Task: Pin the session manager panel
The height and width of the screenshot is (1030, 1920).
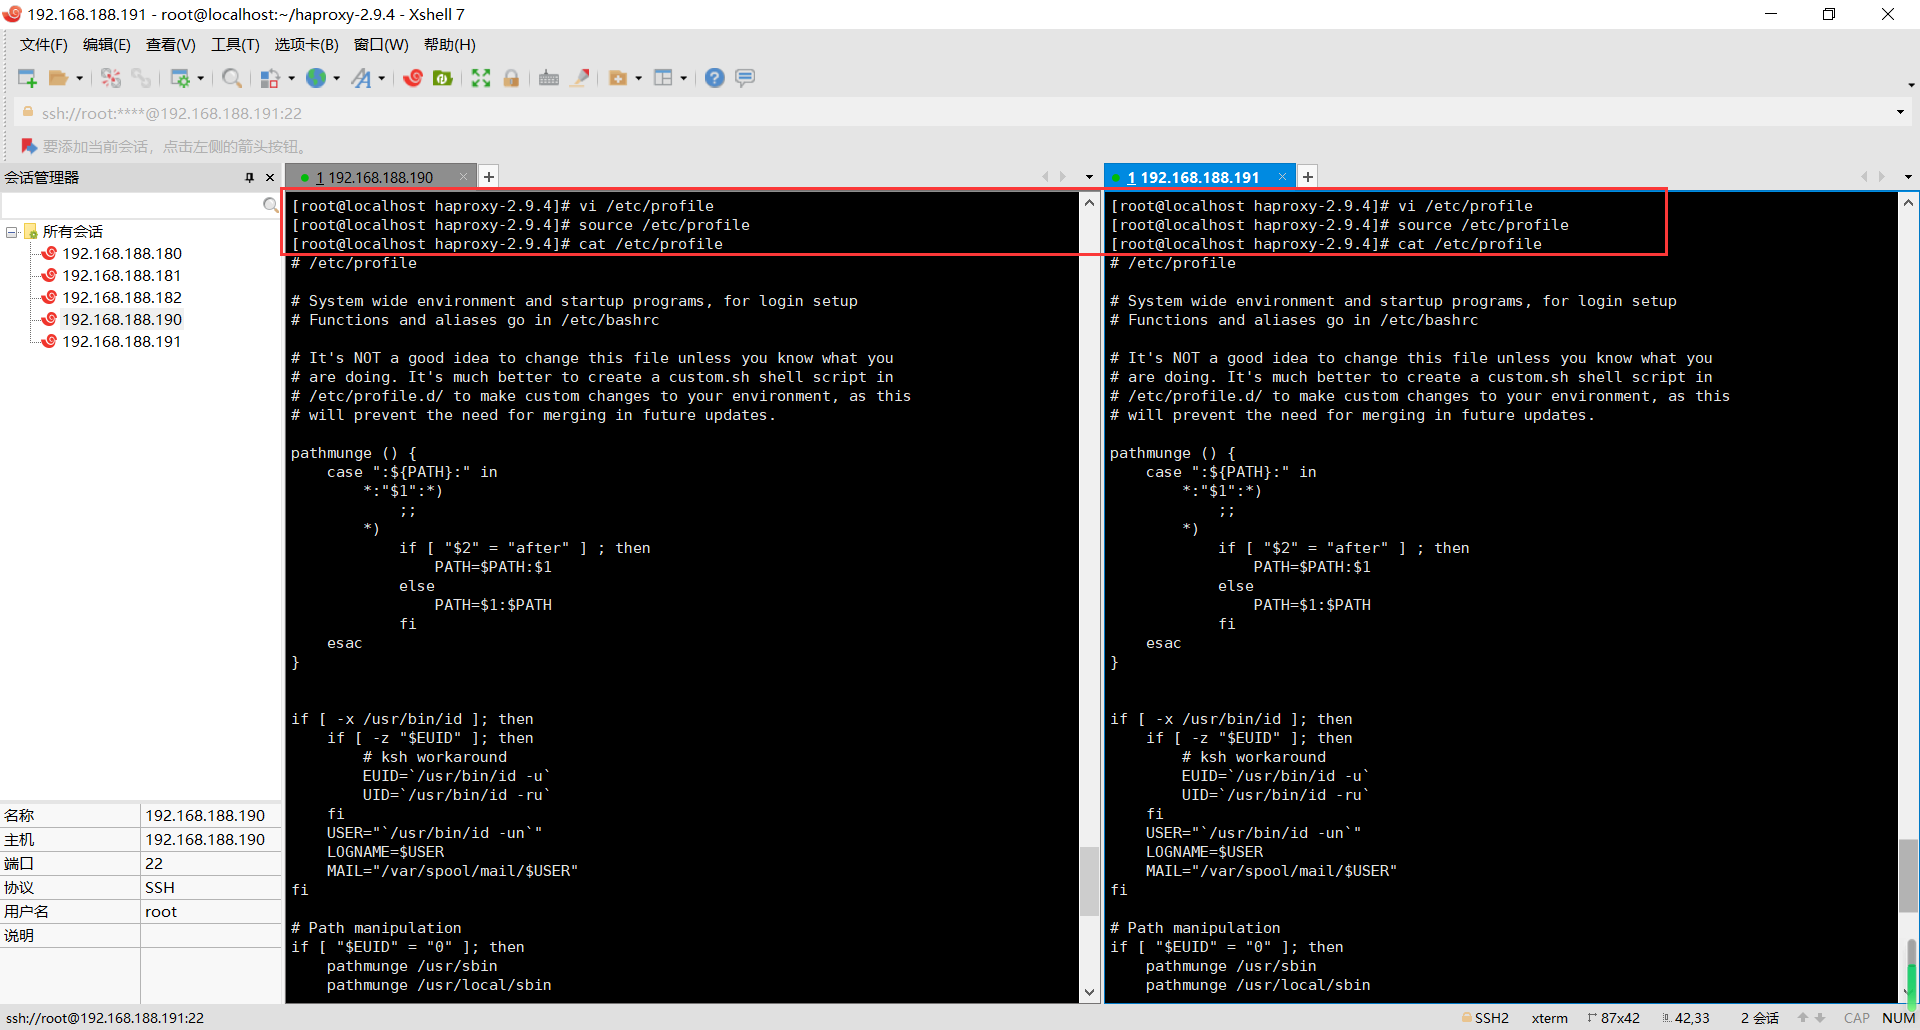Action: [250, 177]
